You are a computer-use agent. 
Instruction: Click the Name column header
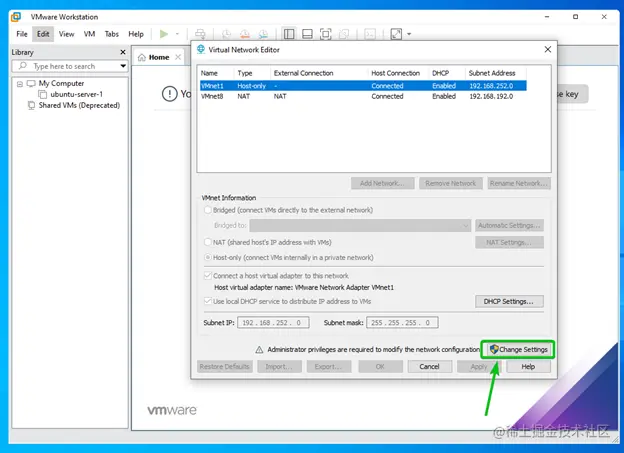click(x=216, y=73)
